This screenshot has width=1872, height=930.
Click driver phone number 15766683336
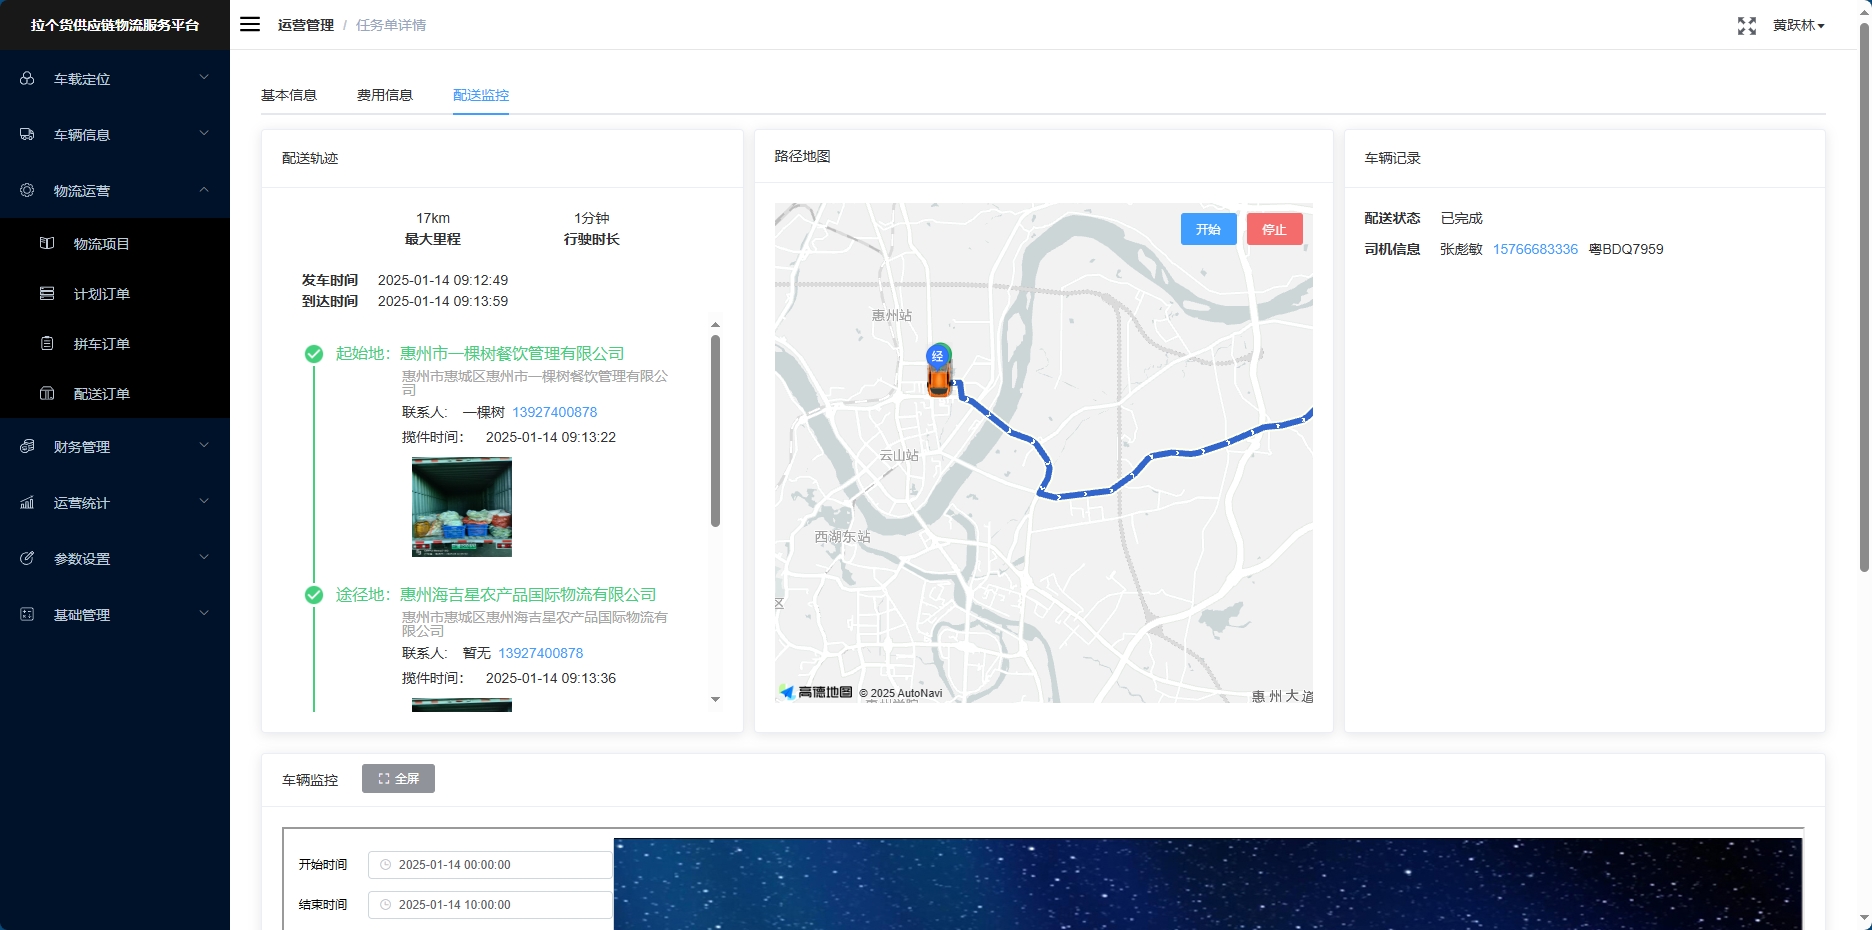pos(1535,249)
